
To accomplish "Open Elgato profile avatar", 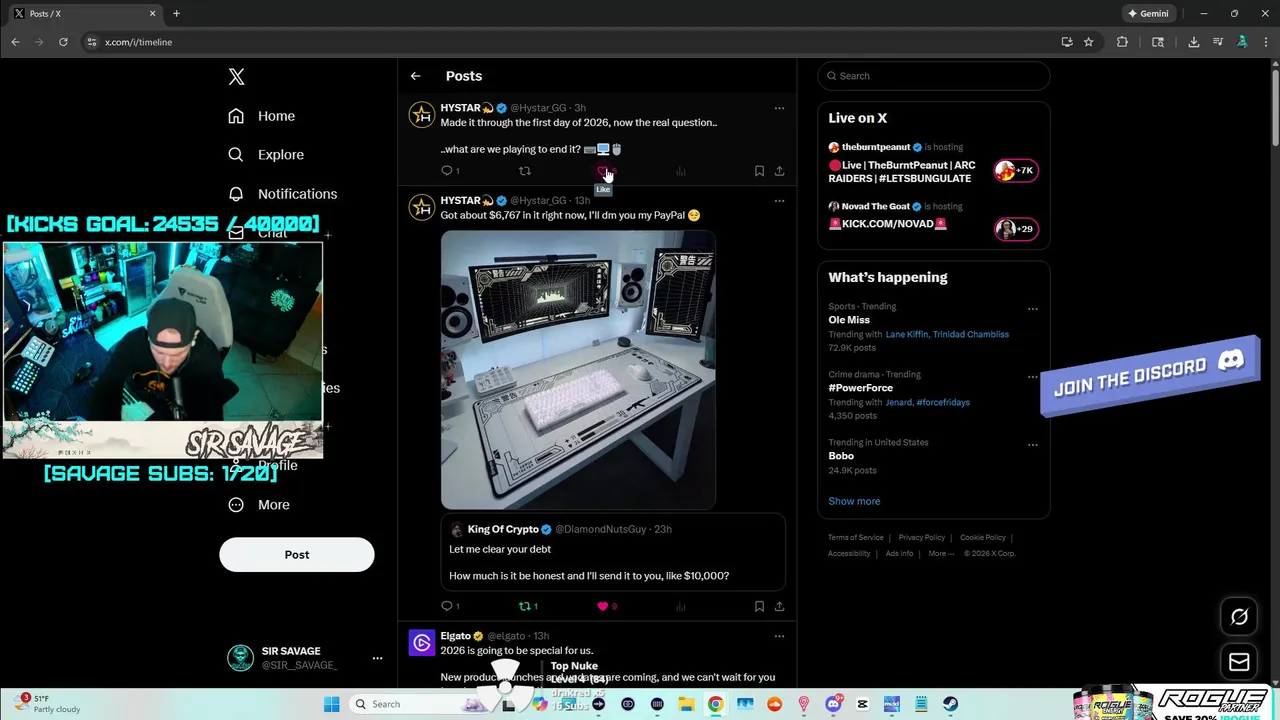I will pyautogui.click(x=422, y=643).
